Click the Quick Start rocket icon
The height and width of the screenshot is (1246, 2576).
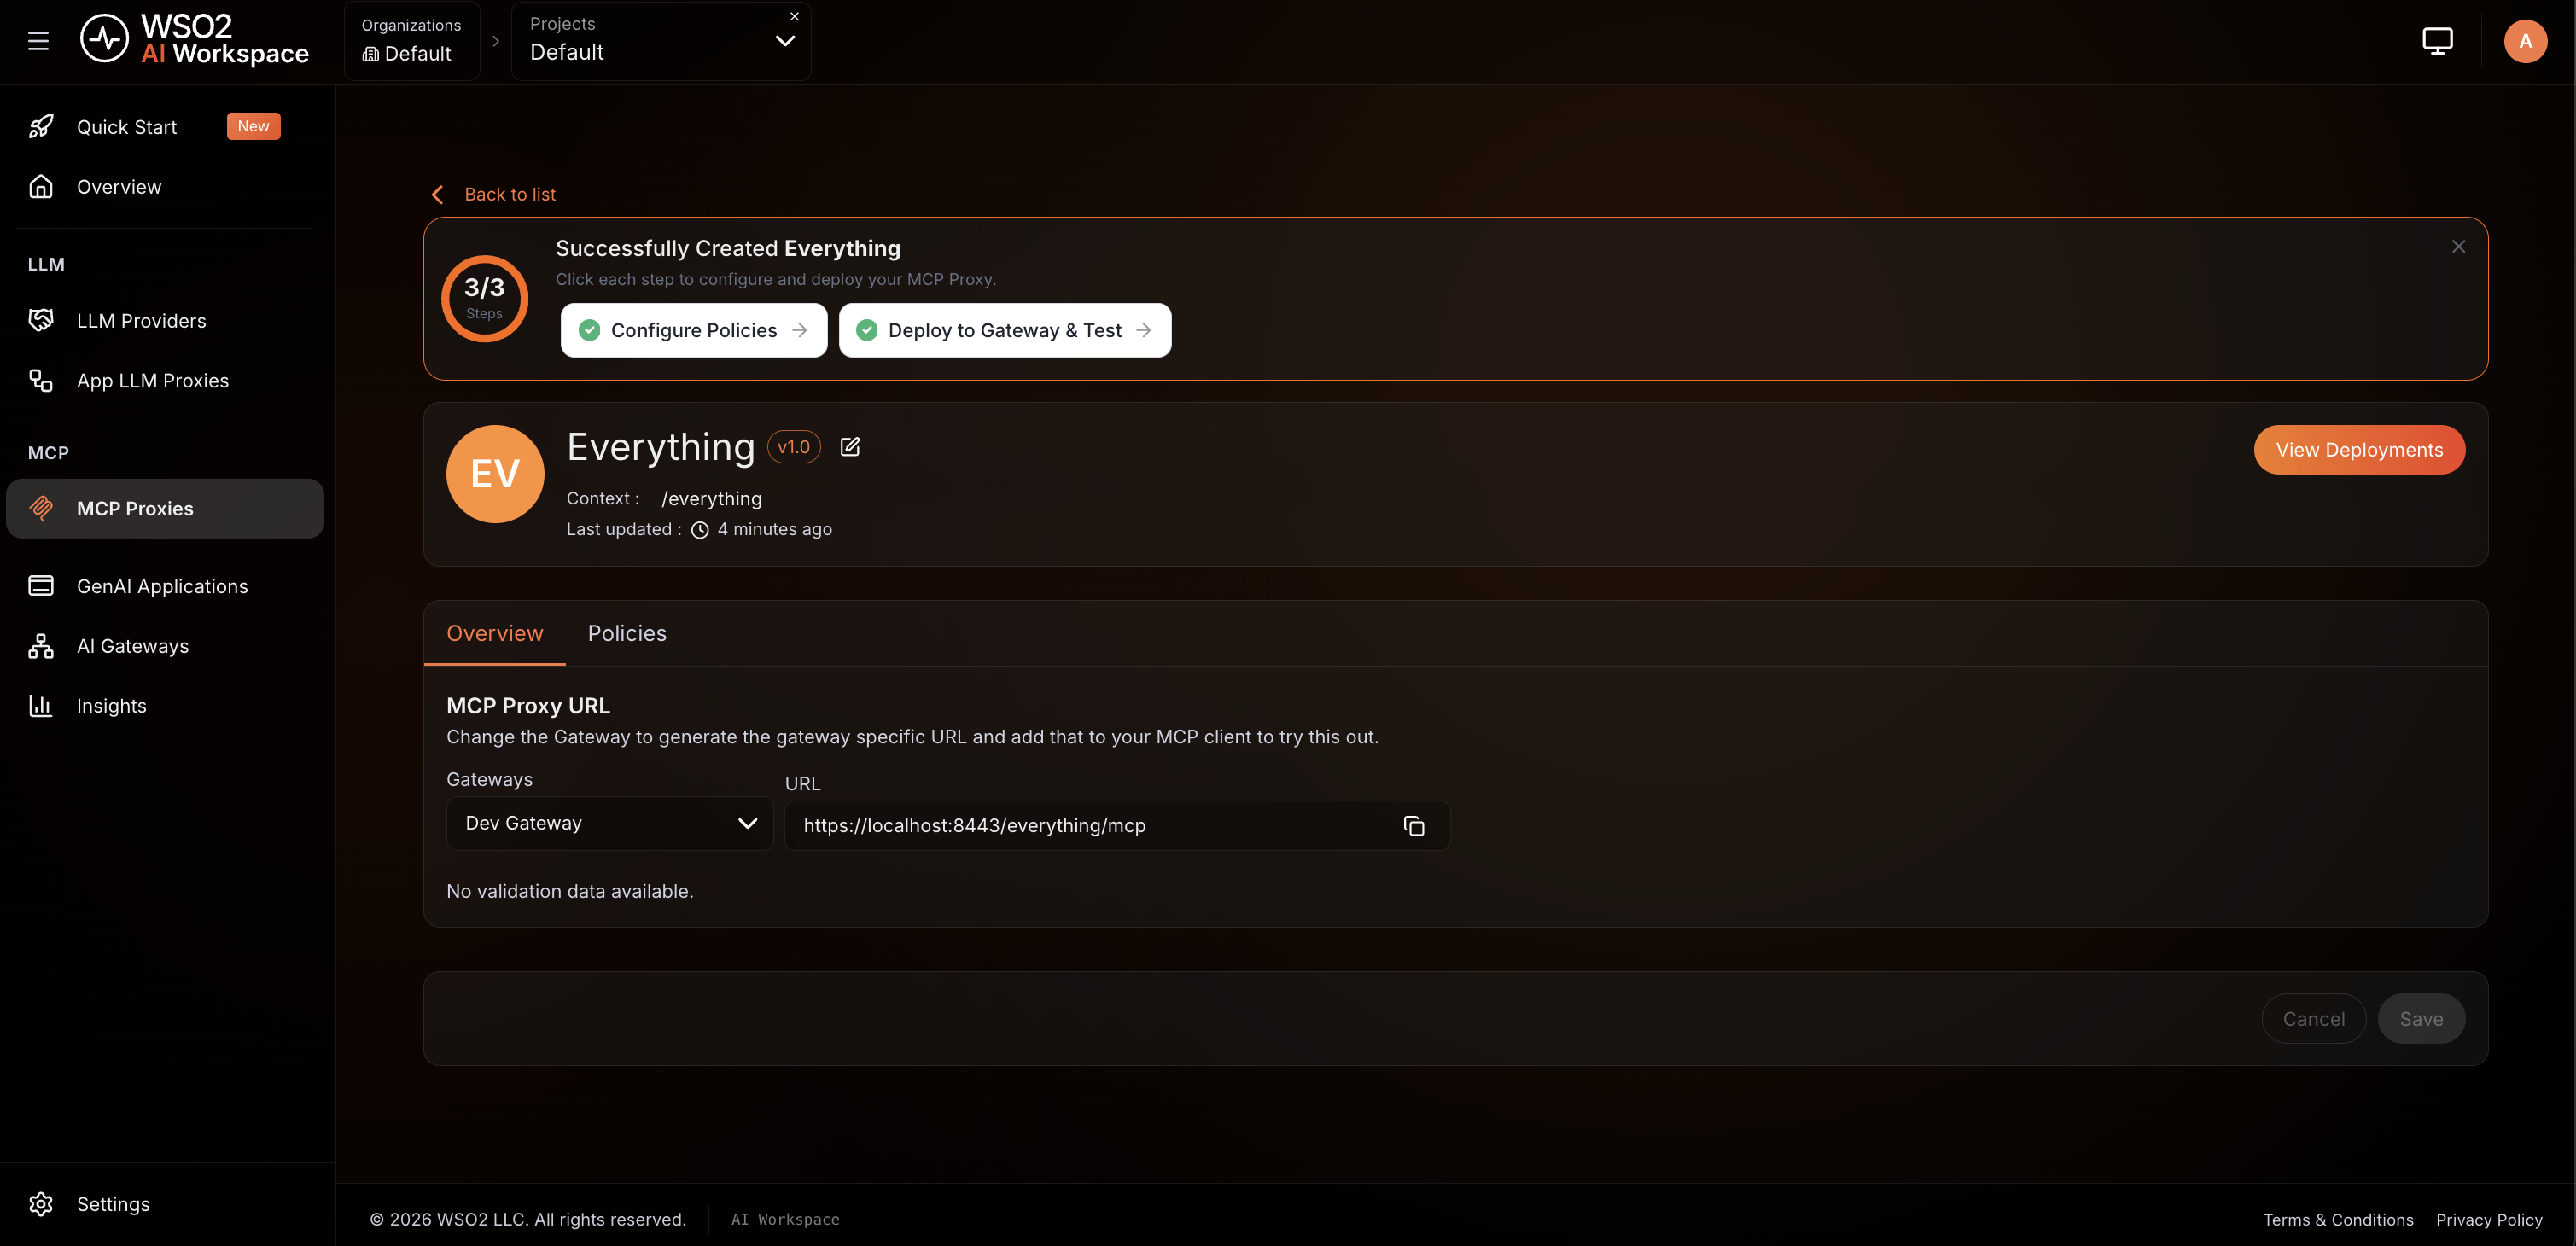click(41, 127)
